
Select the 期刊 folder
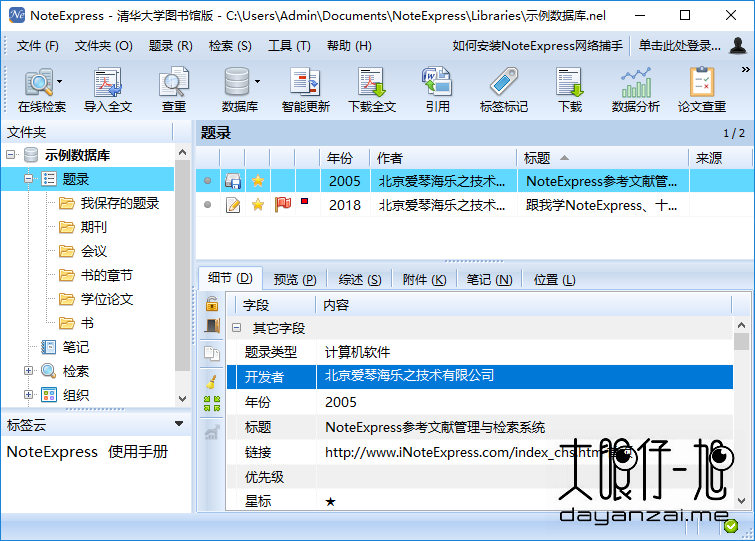93,227
